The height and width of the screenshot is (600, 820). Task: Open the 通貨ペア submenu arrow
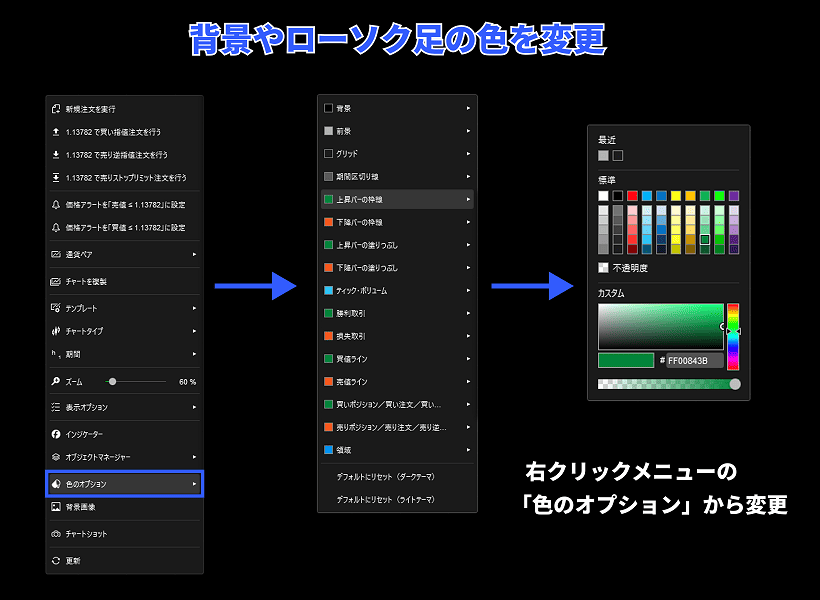pyautogui.click(x=195, y=254)
